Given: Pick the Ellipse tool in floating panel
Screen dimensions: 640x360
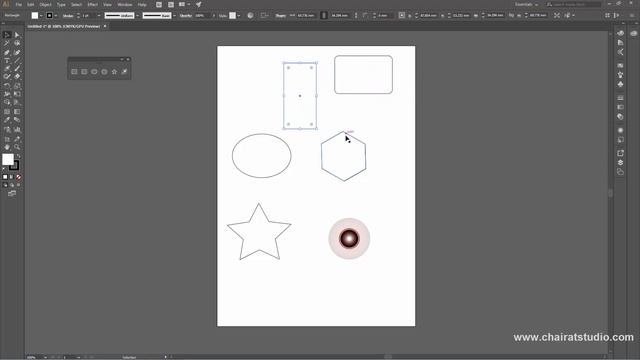Looking at the screenshot, I should 94,71.
